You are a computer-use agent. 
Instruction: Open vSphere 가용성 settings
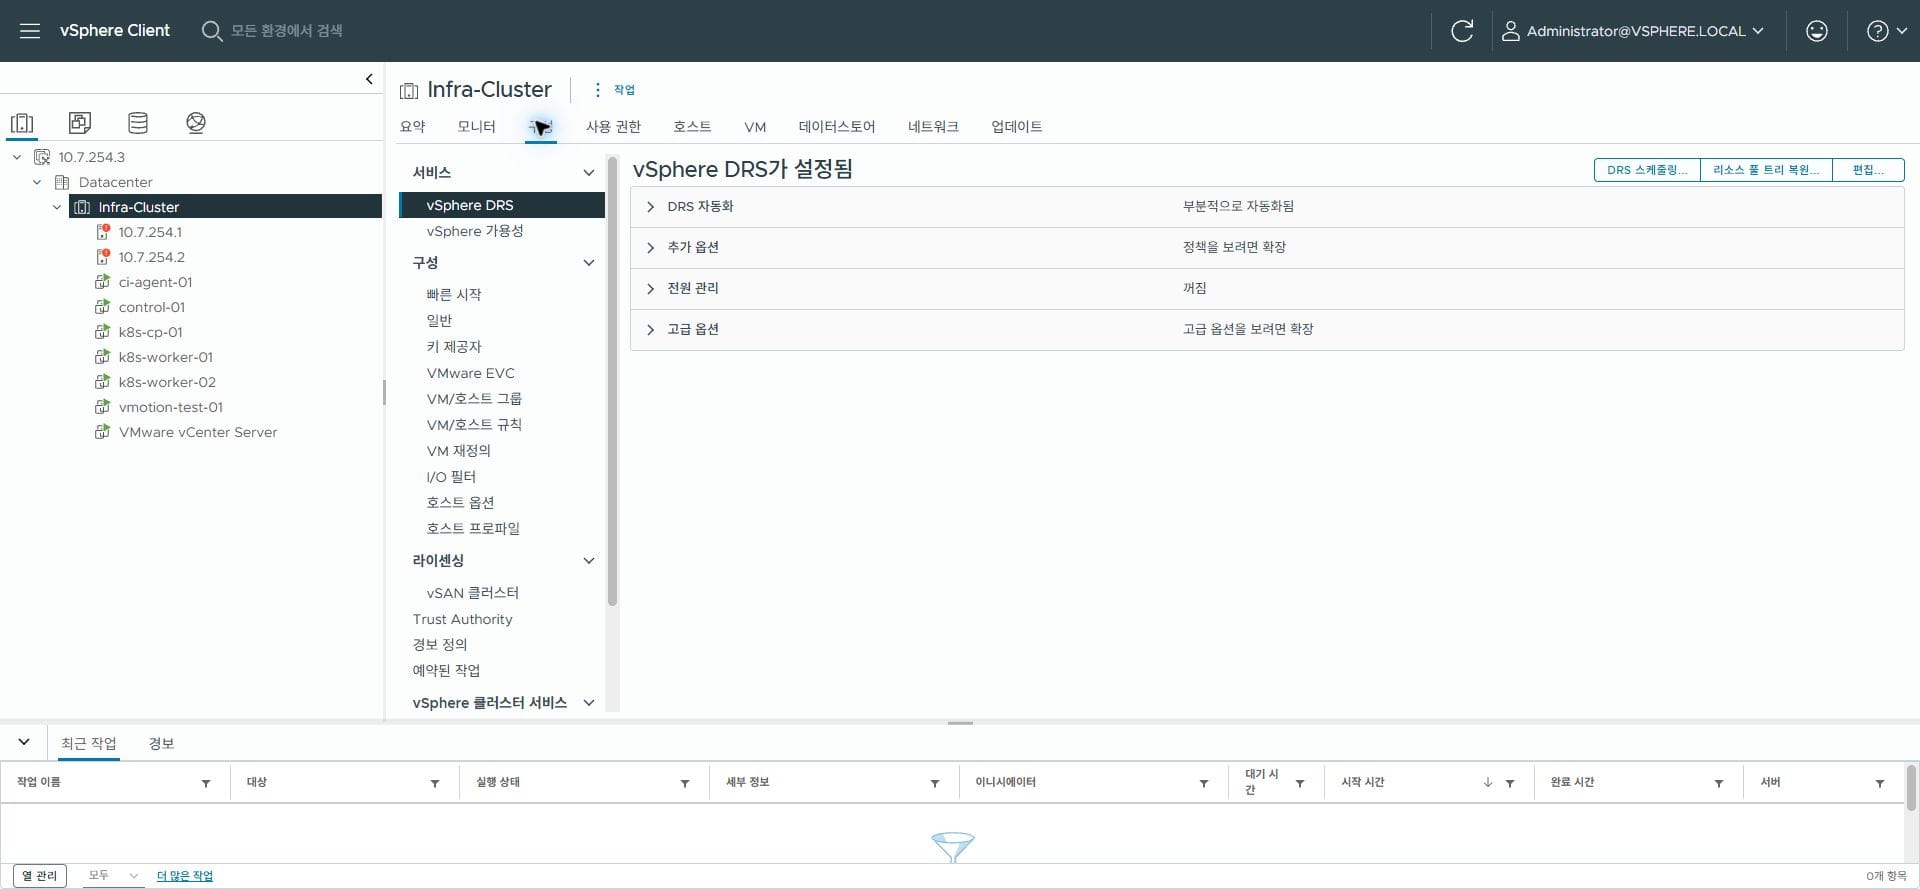(x=475, y=231)
